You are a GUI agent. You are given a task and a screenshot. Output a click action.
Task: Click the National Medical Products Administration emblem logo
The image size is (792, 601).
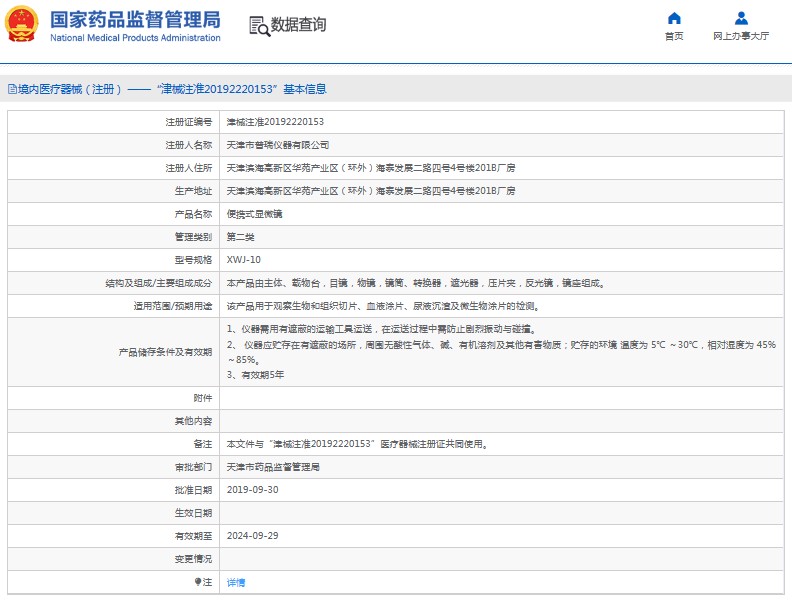[22, 24]
